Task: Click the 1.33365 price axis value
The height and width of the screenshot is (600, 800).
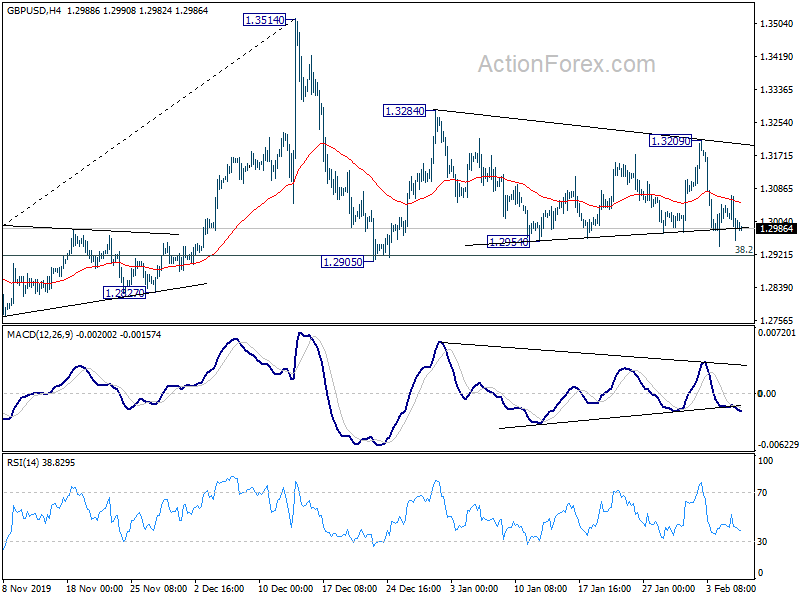Action: (777, 90)
